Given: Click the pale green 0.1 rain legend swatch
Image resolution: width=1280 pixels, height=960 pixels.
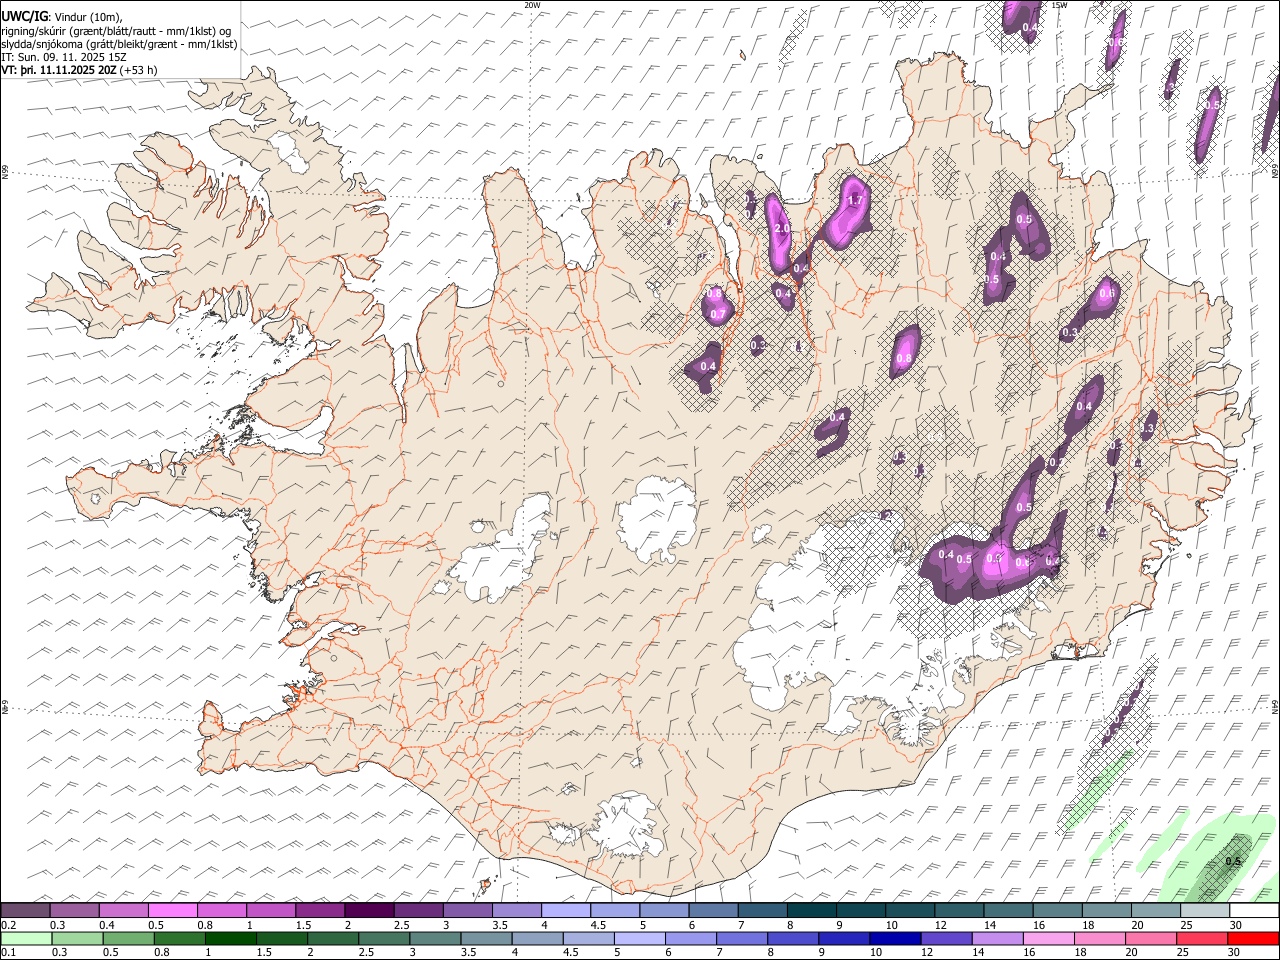Looking at the screenshot, I should 26,939.
